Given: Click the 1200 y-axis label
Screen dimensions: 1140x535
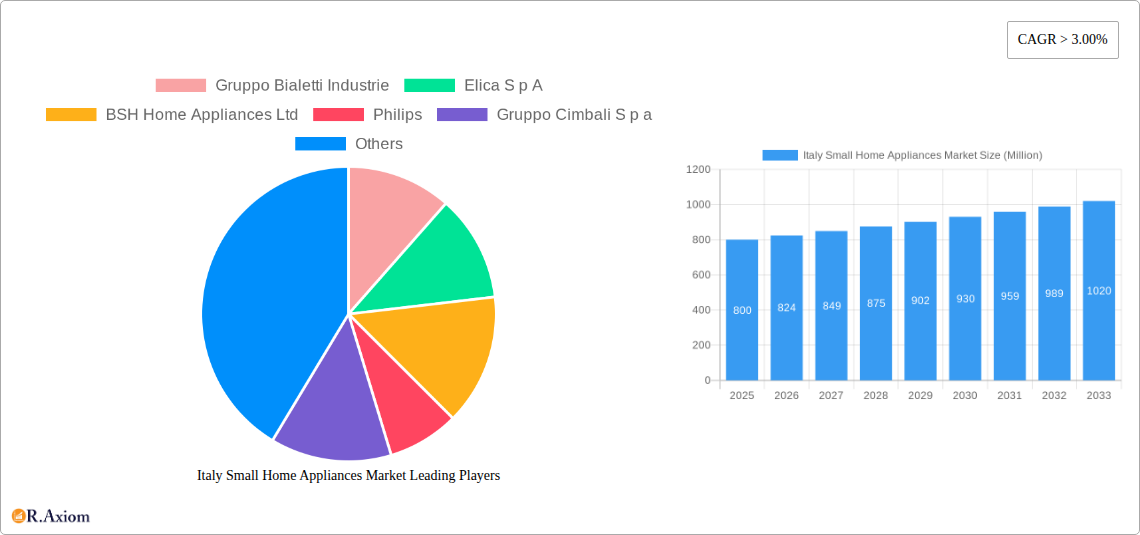Looking at the screenshot, I should (698, 169).
